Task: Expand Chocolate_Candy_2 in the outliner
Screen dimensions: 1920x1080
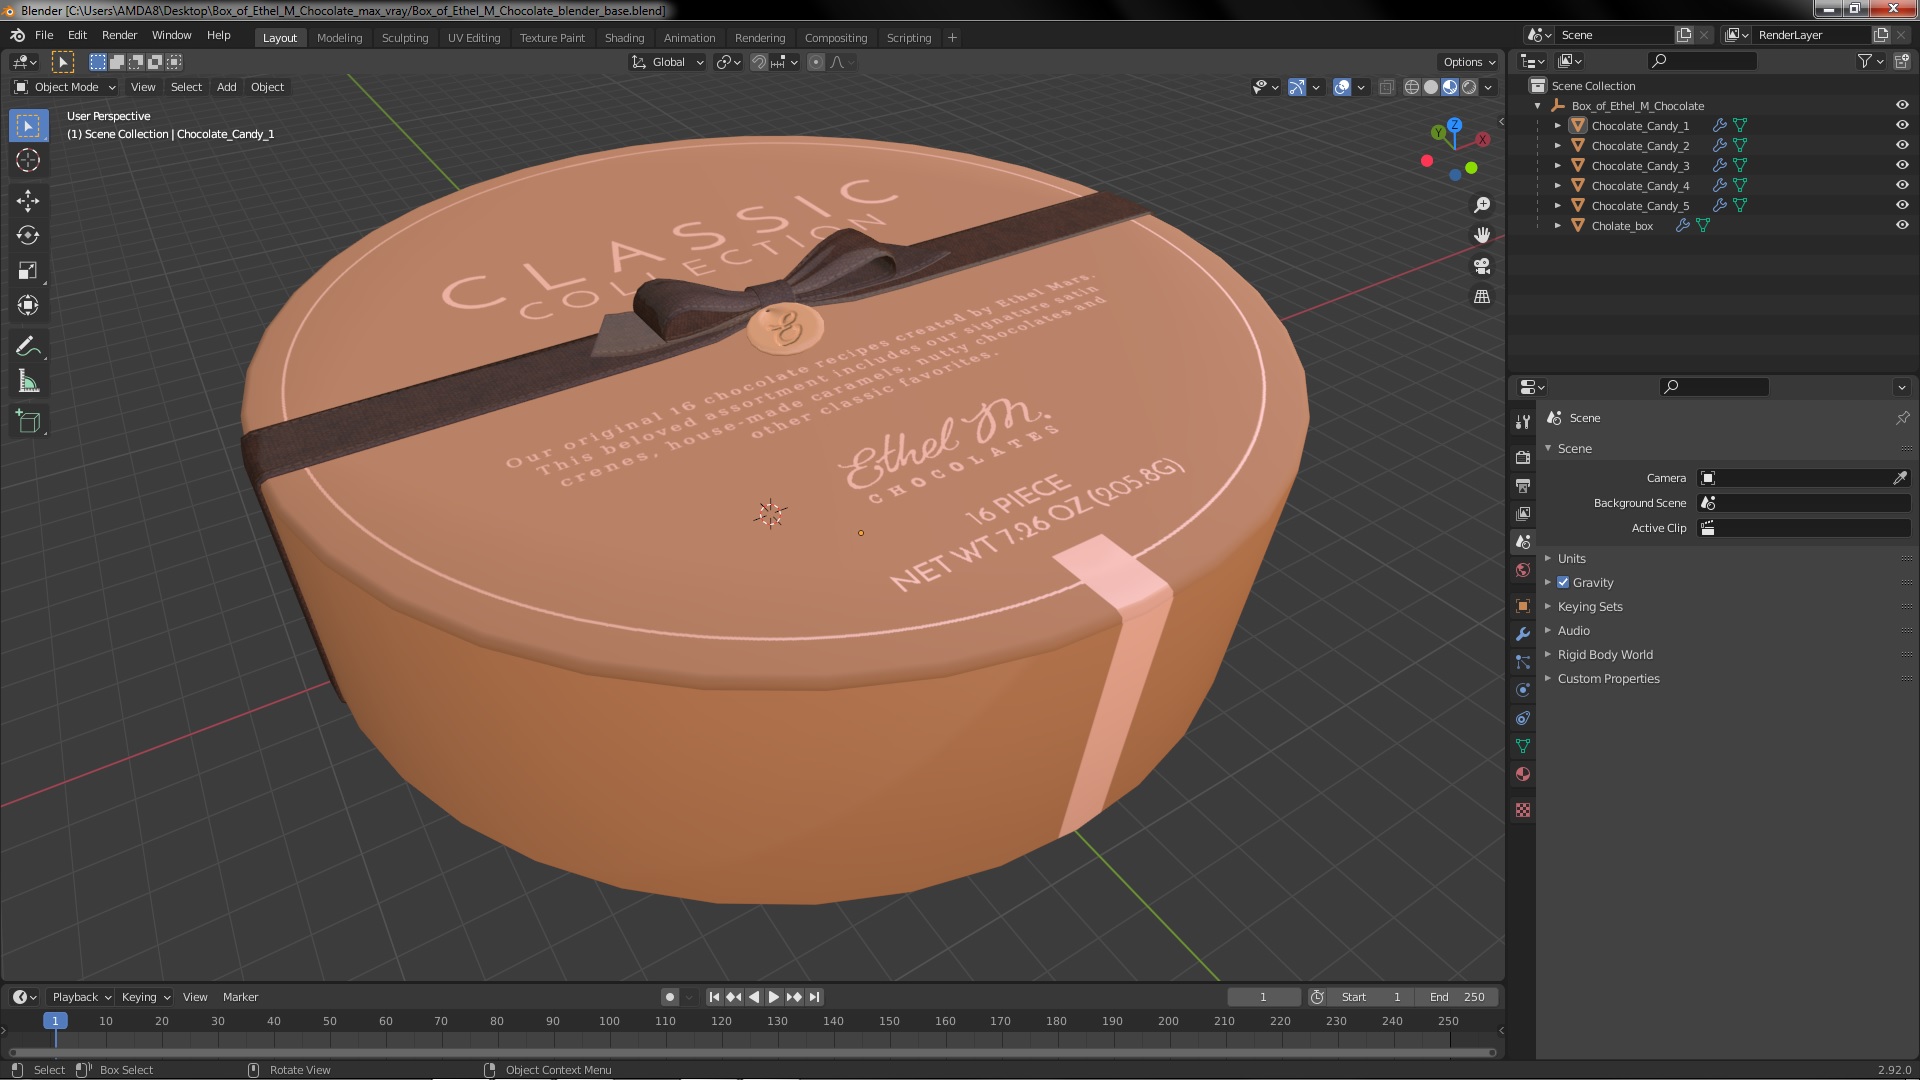Action: [1557, 145]
